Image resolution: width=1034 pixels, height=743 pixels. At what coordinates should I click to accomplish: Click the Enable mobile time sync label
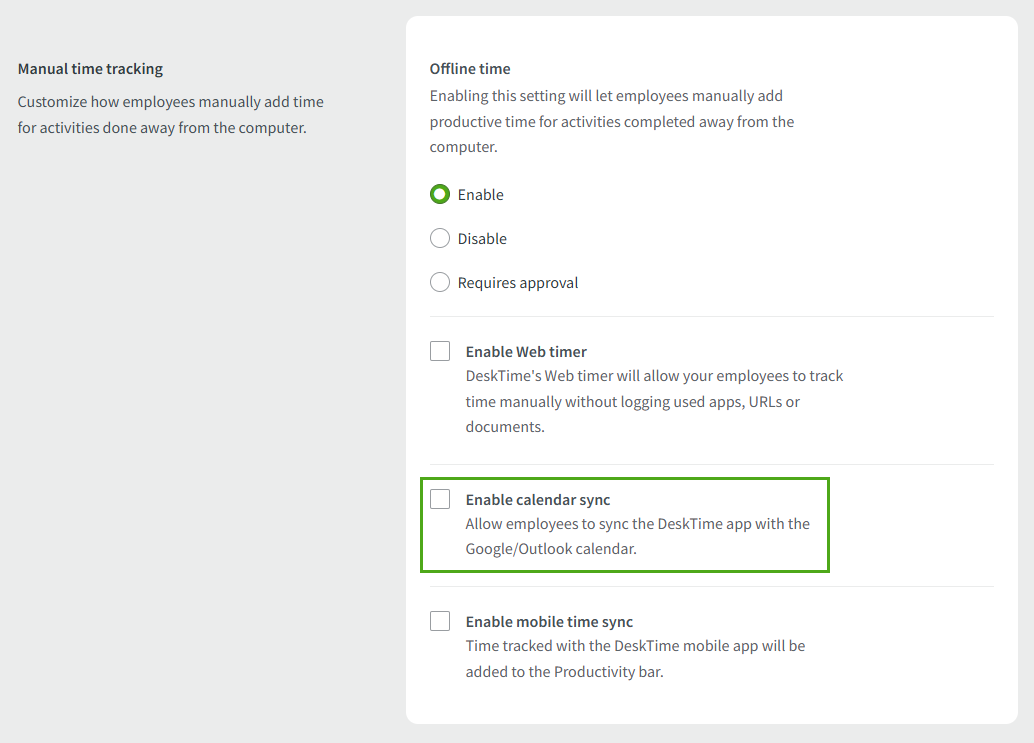coord(549,621)
